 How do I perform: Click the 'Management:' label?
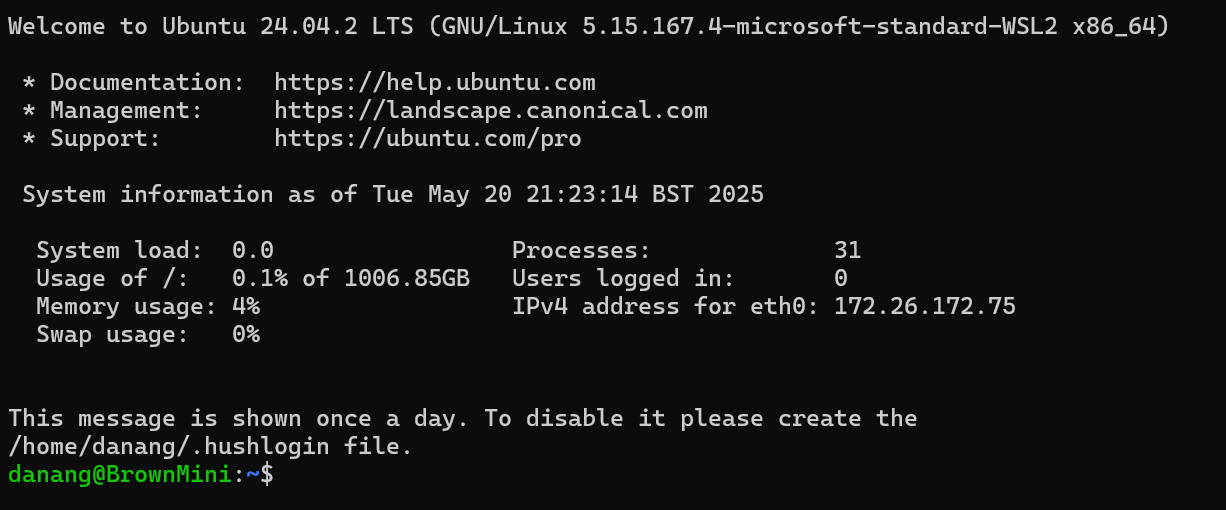[x=127, y=111]
